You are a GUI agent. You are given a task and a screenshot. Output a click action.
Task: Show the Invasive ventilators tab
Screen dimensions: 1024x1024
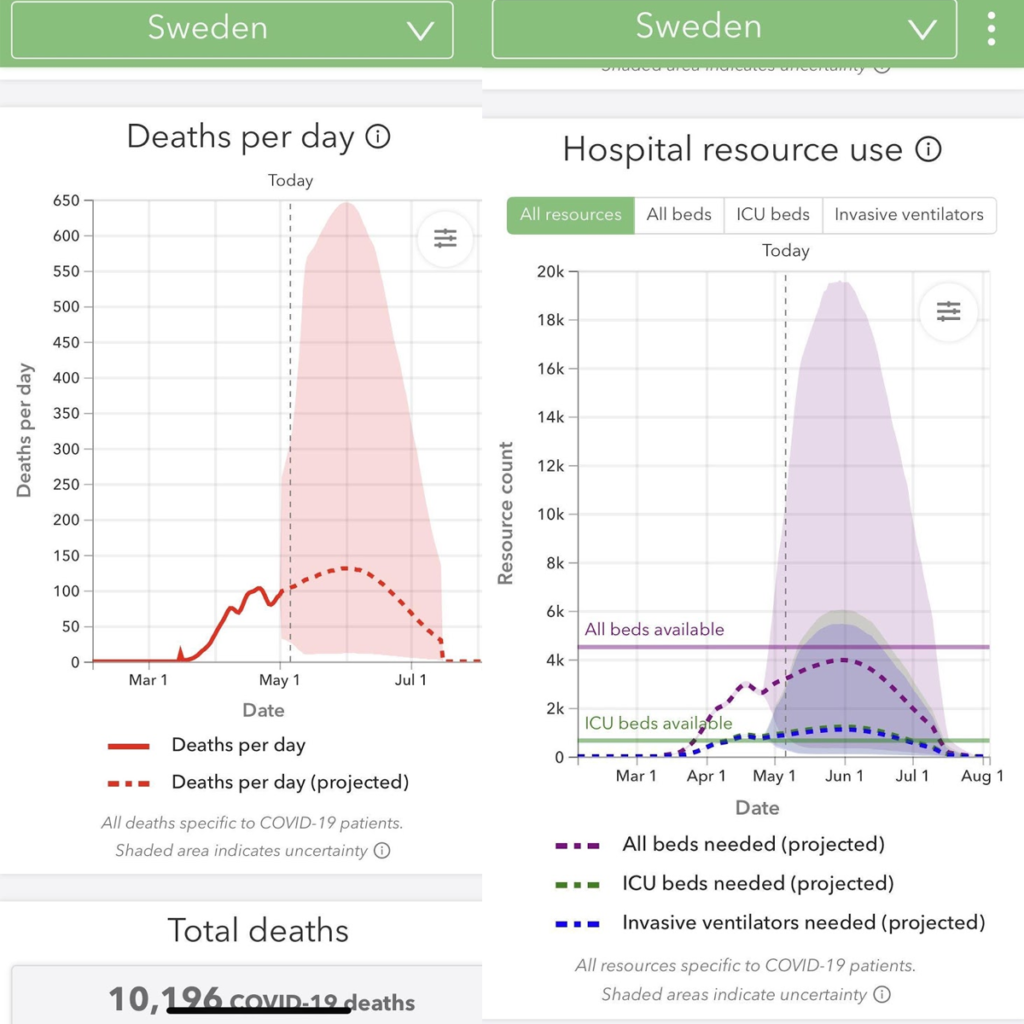909,215
